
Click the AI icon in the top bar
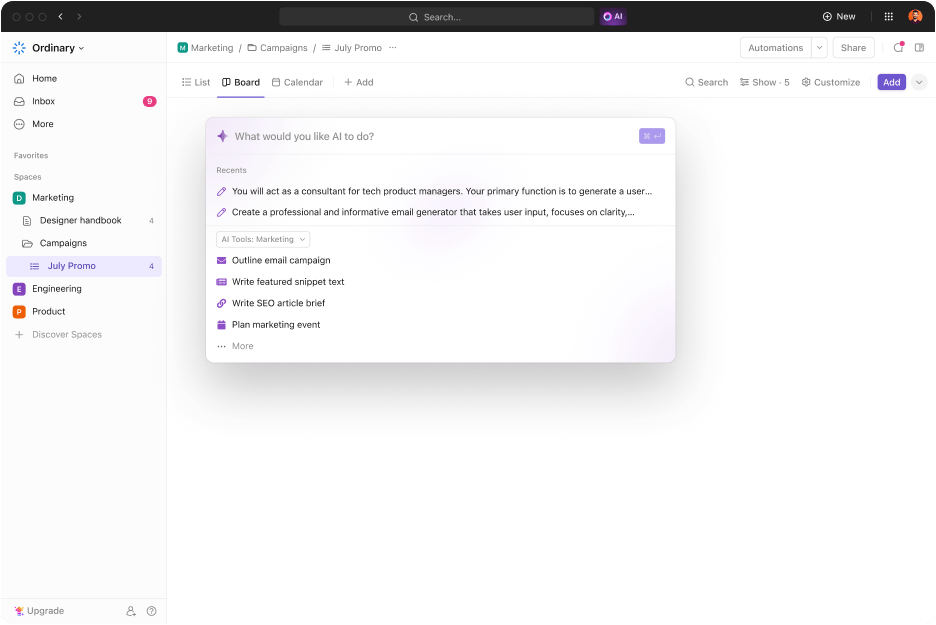pyautogui.click(x=612, y=17)
